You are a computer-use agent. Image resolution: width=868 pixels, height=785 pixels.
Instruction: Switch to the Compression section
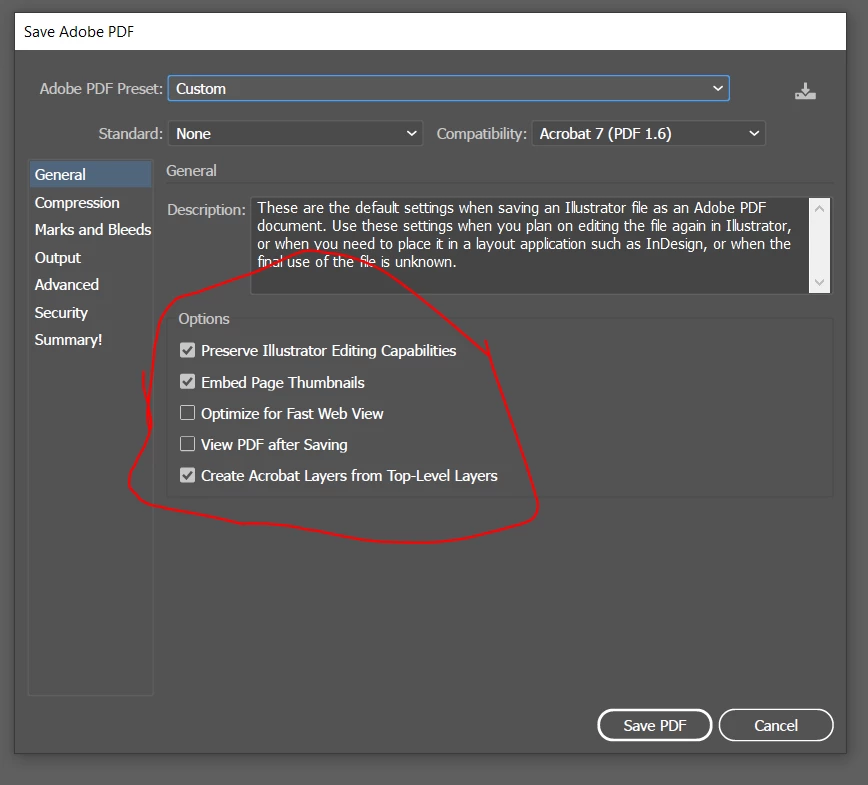[77, 203]
